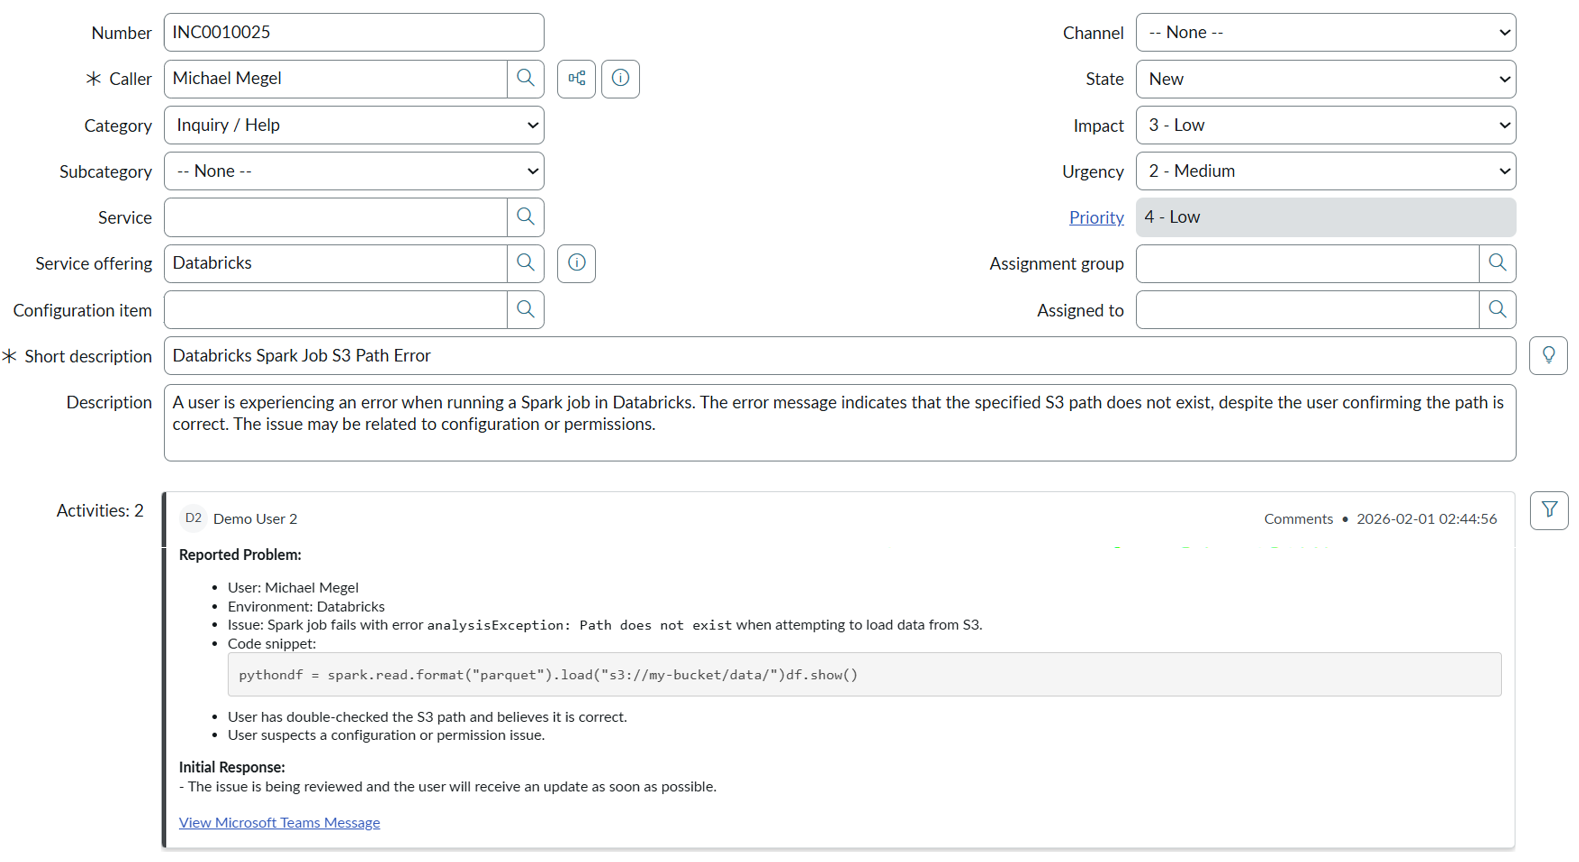The width and height of the screenshot is (1579, 862).
Task: Open the Channel dropdown
Action: tap(1326, 32)
